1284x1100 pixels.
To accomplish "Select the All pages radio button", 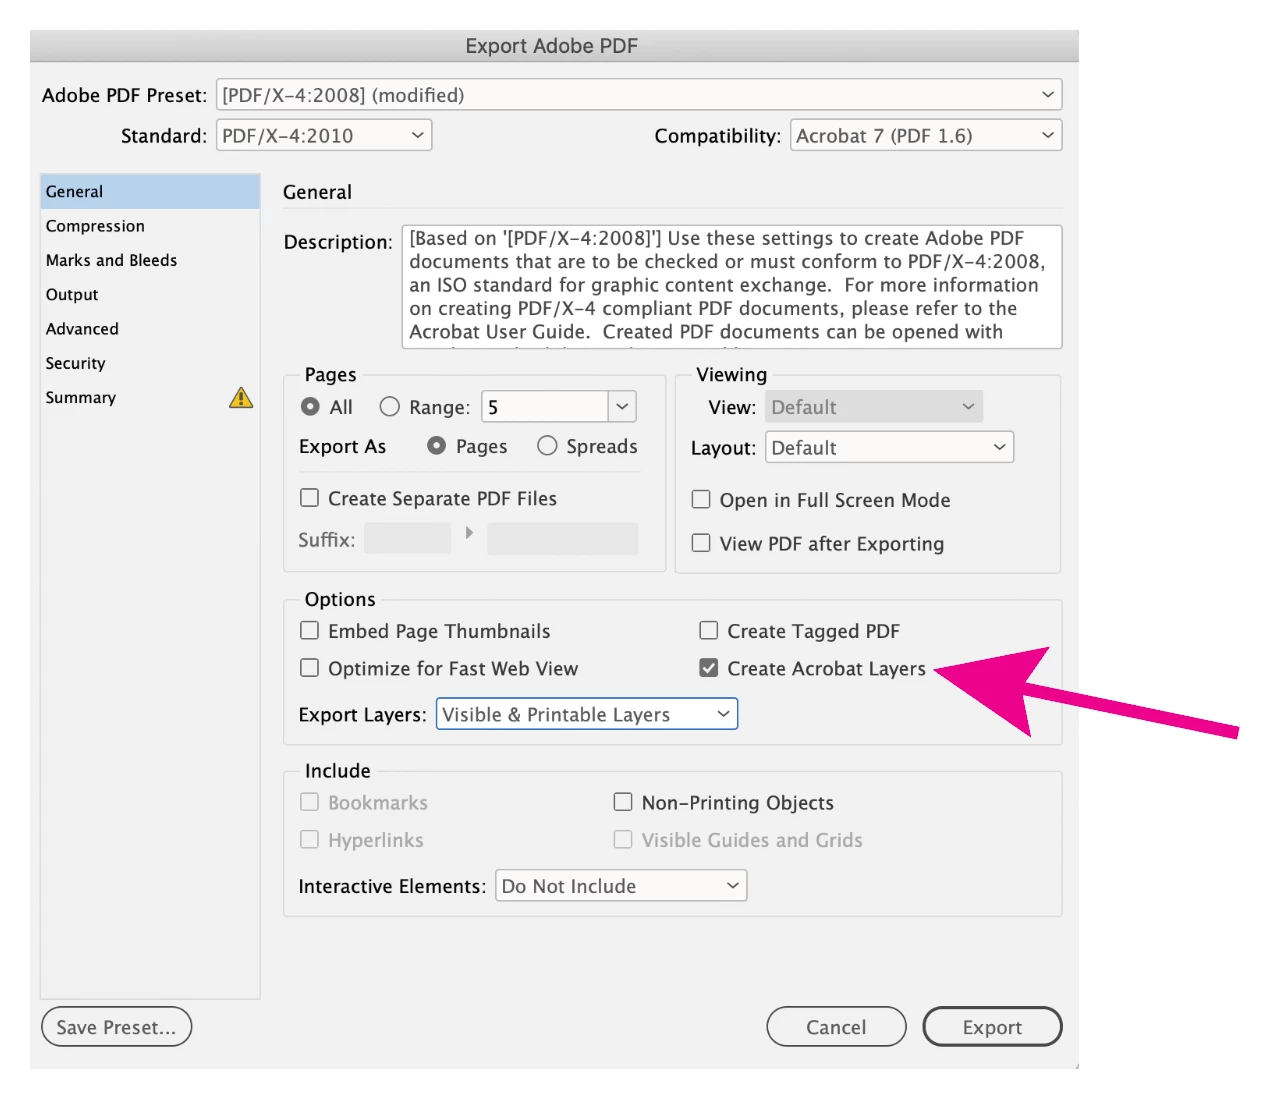I will (310, 406).
